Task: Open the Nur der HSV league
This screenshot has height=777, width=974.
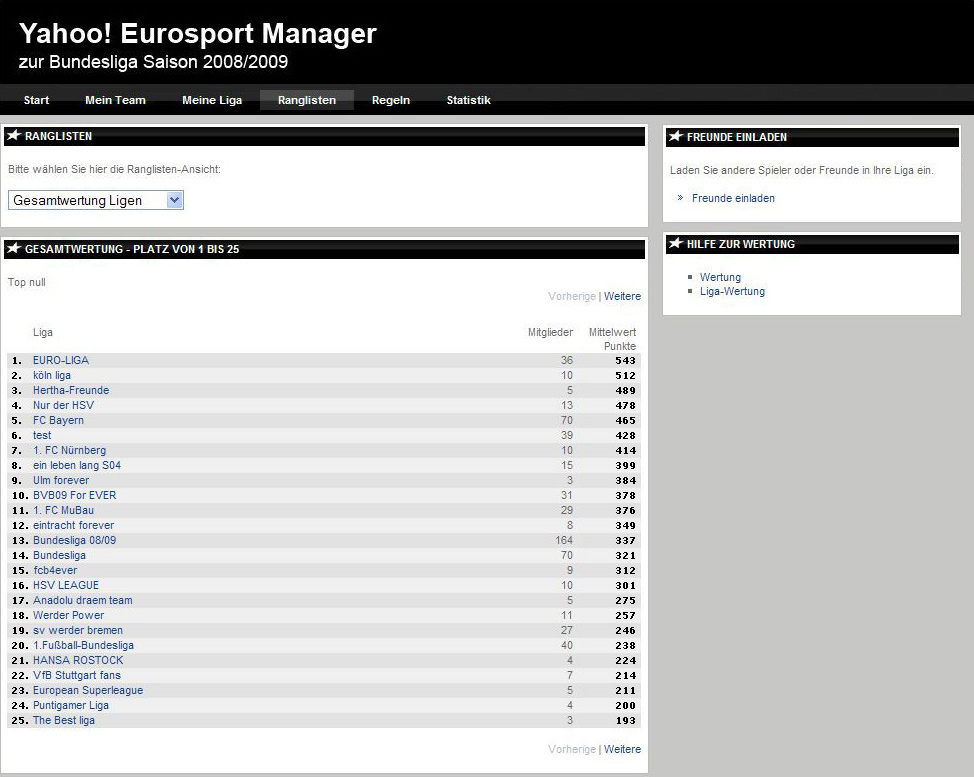Action: tap(63, 405)
